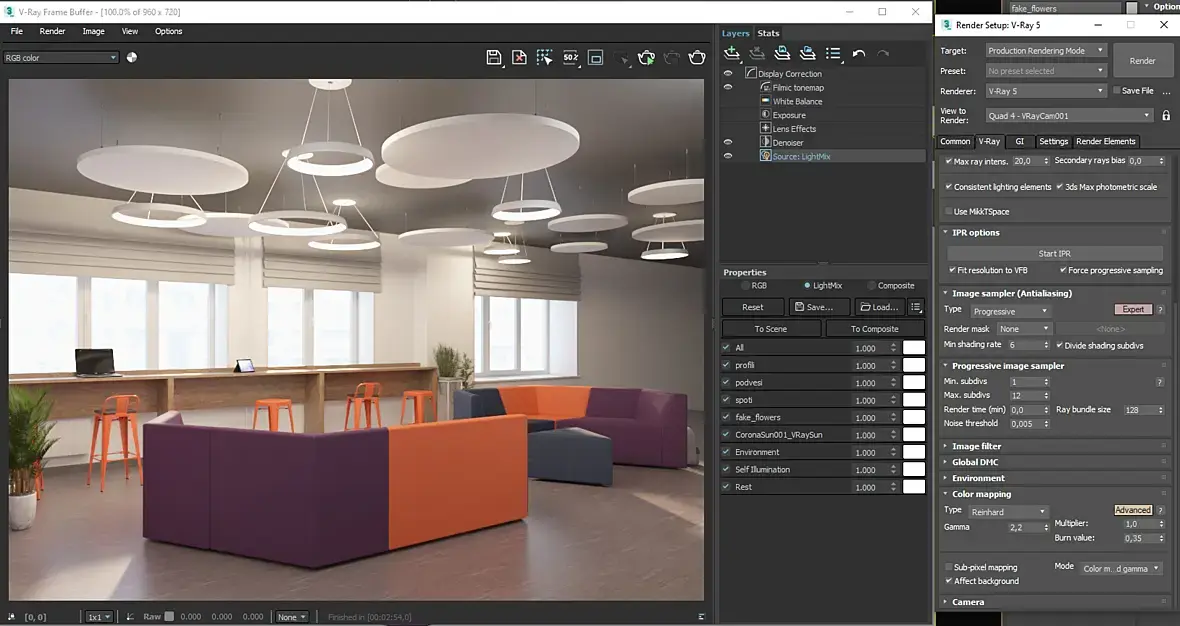Image resolution: width=1180 pixels, height=626 pixels.
Task: Open the View to Render Quad 4 dropdown
Action: [1069, 116]
